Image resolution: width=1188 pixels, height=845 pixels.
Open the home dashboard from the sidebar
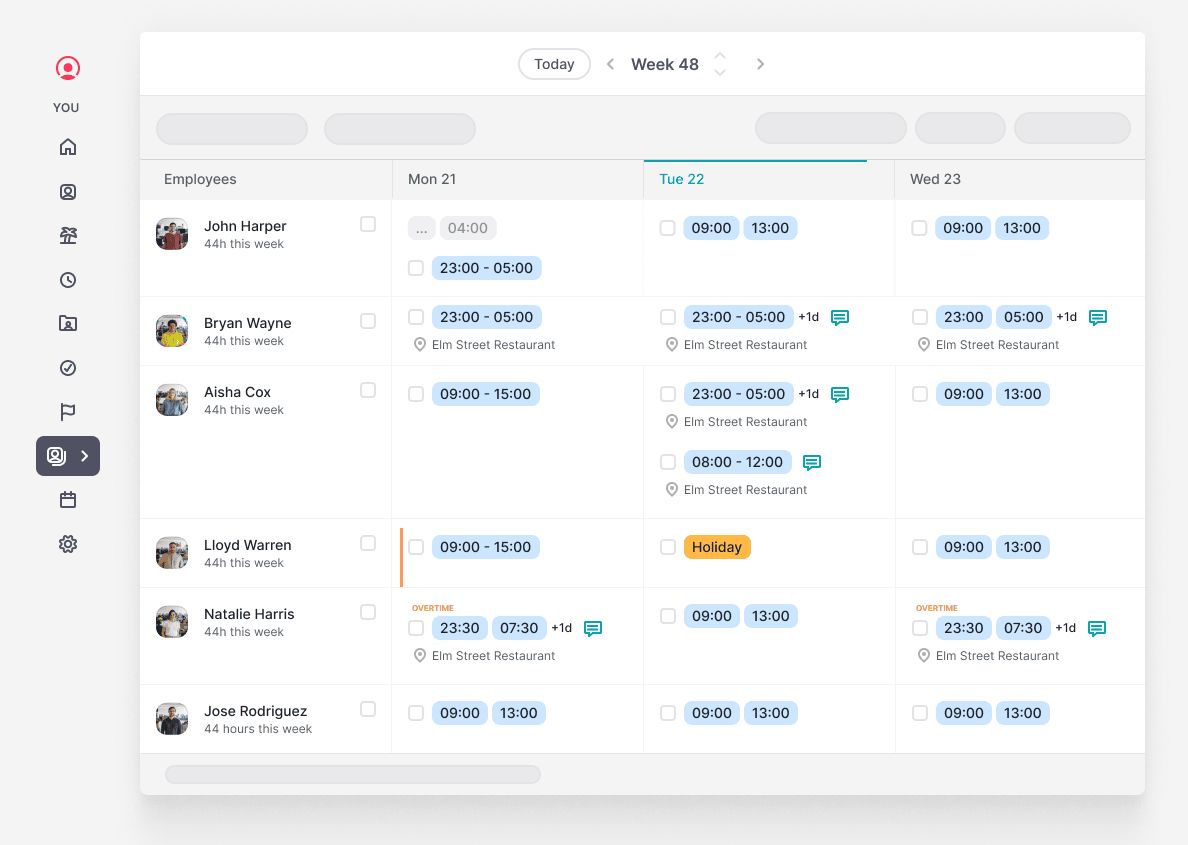coord(67,147)
